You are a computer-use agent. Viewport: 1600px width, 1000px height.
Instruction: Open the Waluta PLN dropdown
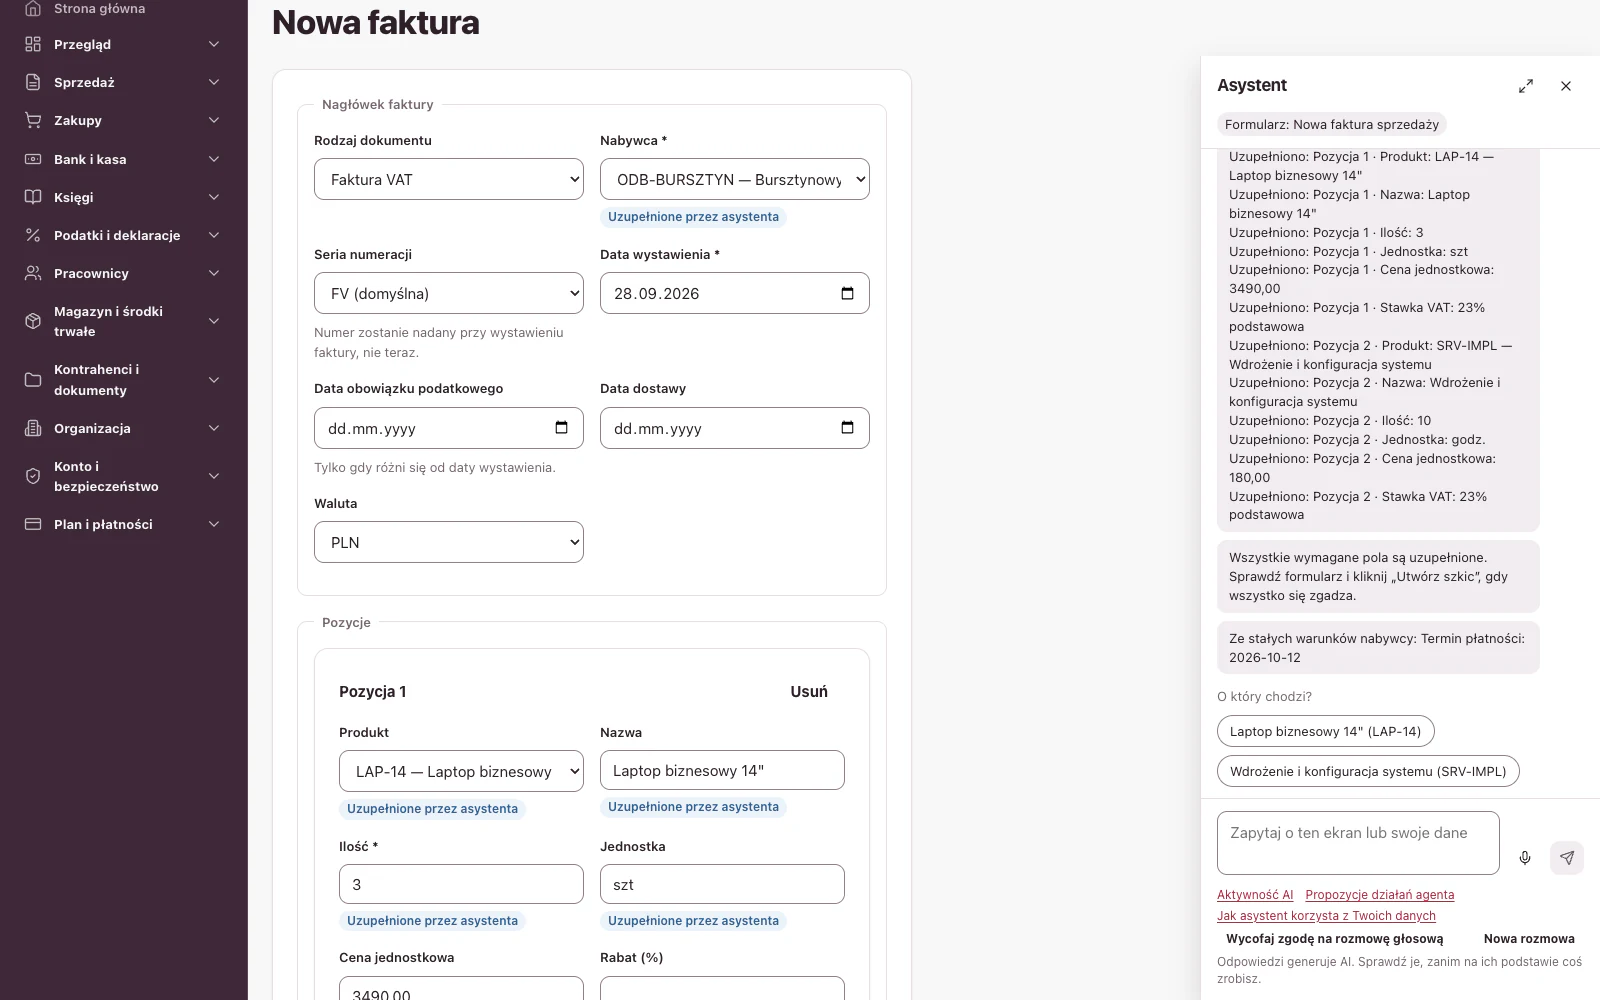point(449,542)
